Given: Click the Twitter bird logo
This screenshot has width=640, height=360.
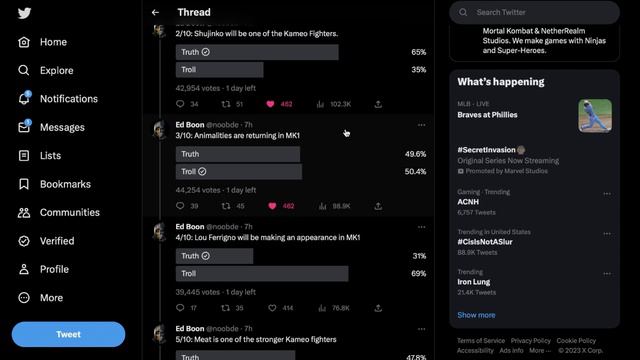Looking at the screenshot, I should pyautogui.click(x=24, y=13).
